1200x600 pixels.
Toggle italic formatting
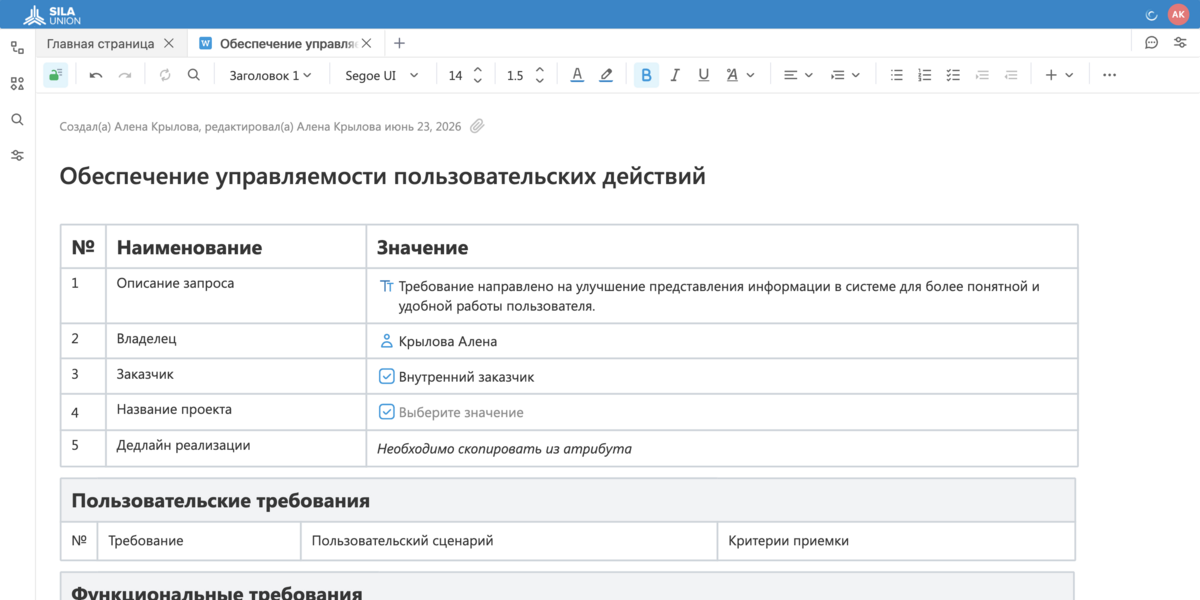point(675,75)
